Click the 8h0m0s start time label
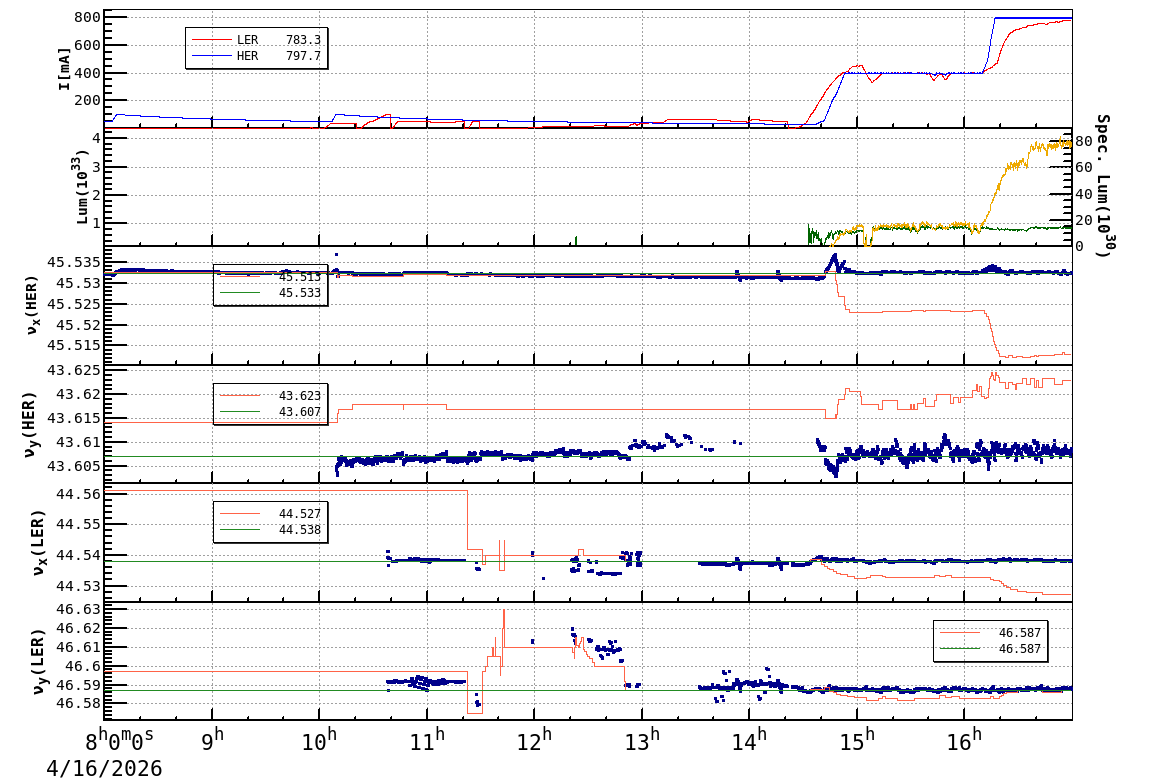1154x782 pixels. click(119, 742)
